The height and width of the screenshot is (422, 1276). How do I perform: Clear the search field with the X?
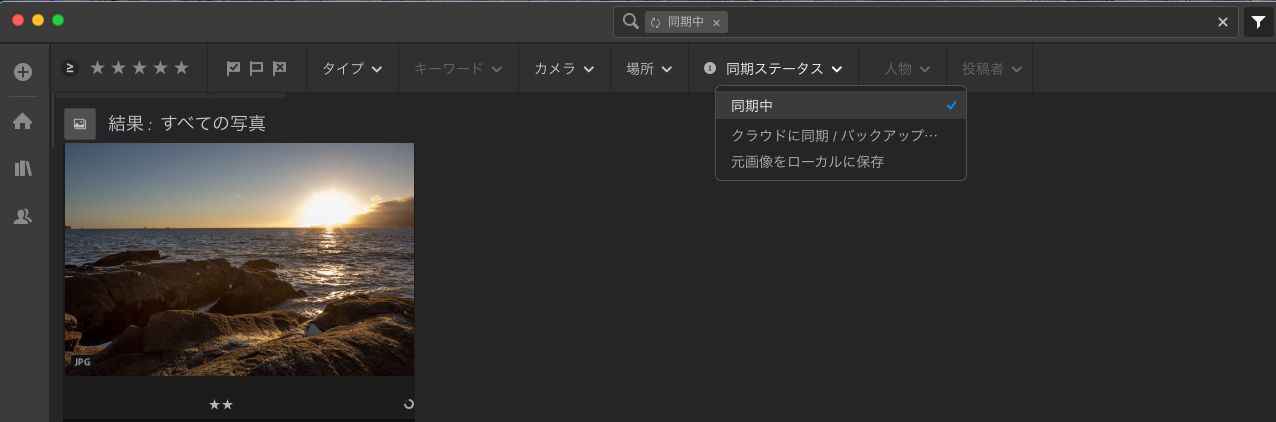point(1222,22)
